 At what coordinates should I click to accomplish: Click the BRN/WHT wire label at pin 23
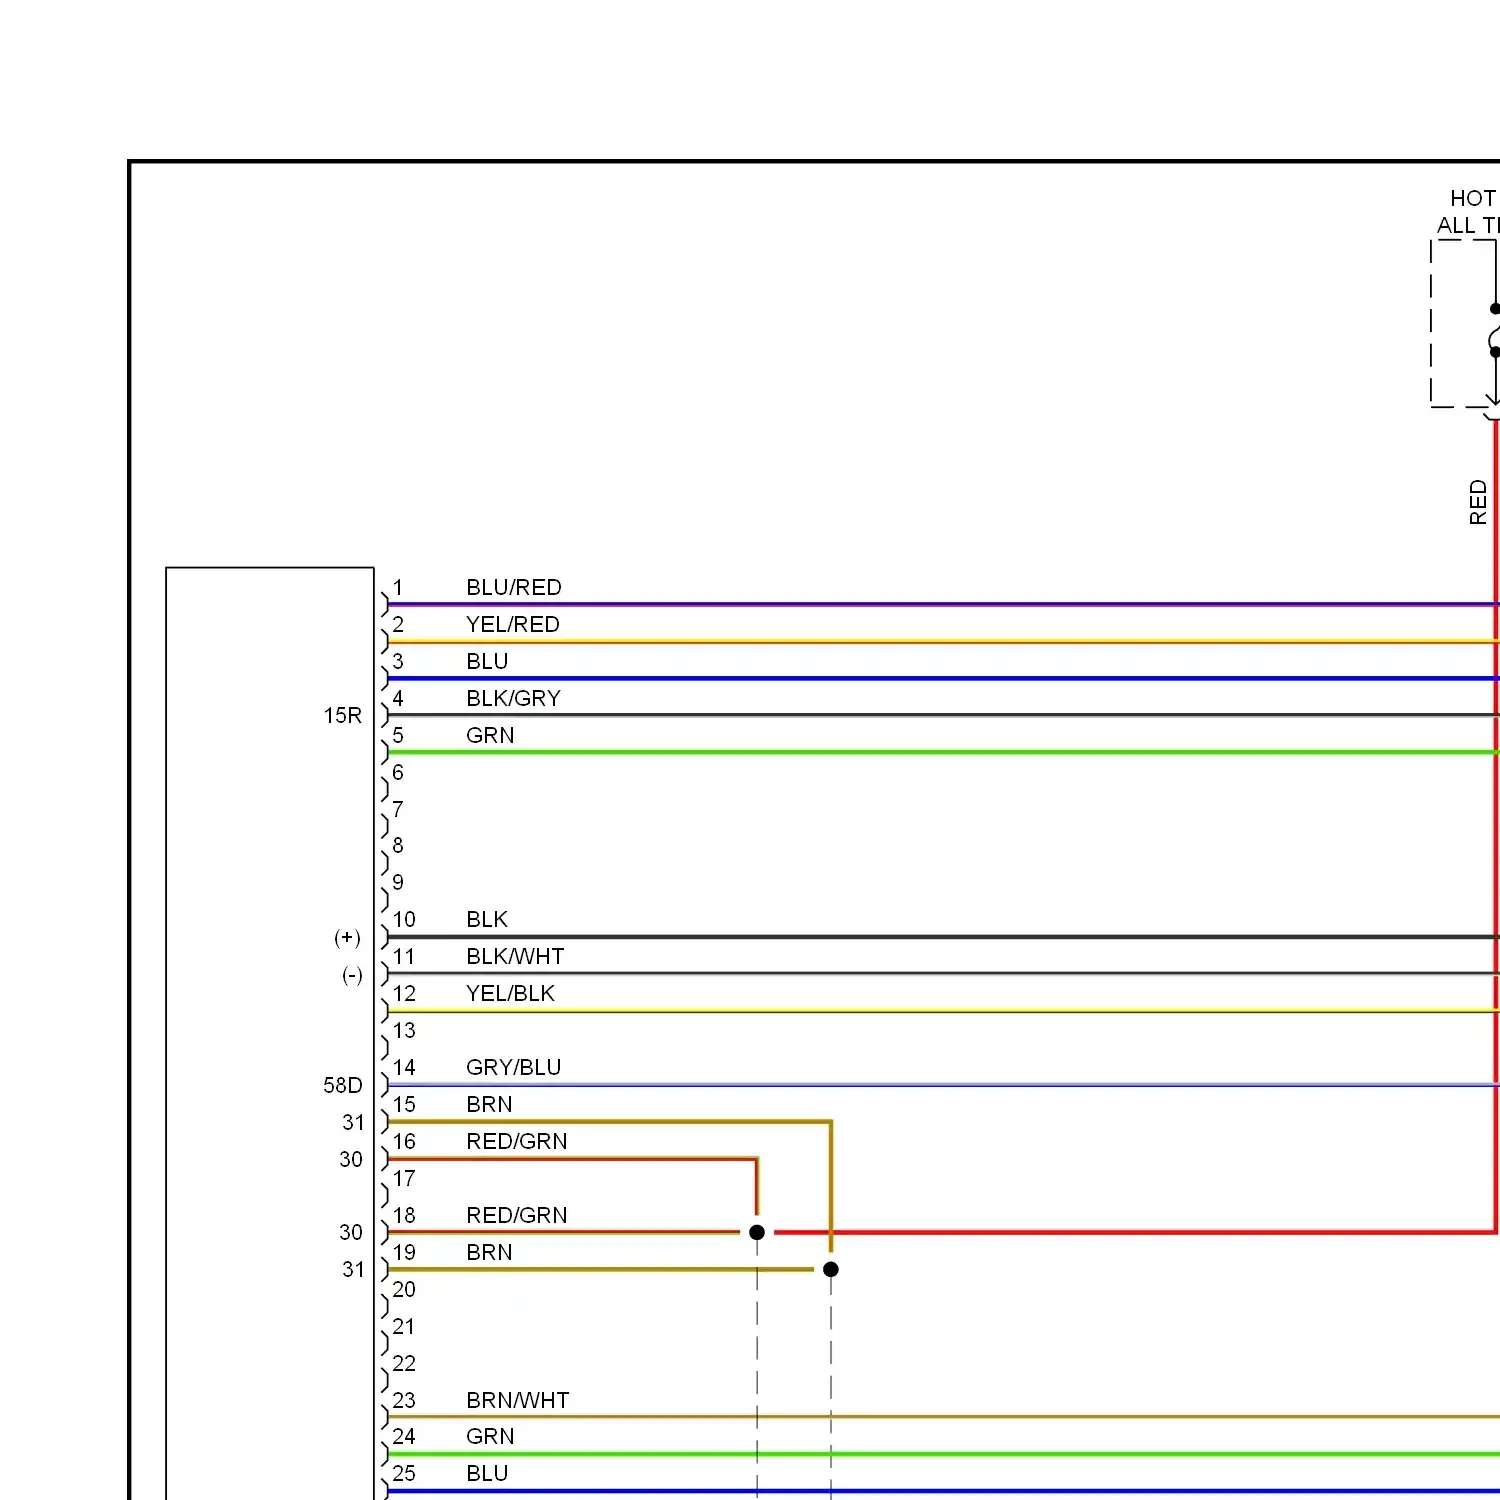(518, 1400)
